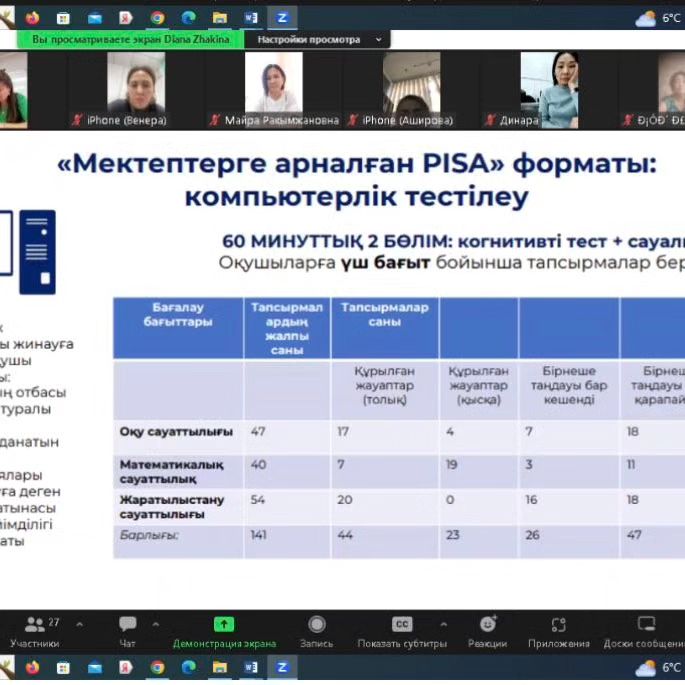Toggle meeting recording with the Запись button

(x=316, y=631)
